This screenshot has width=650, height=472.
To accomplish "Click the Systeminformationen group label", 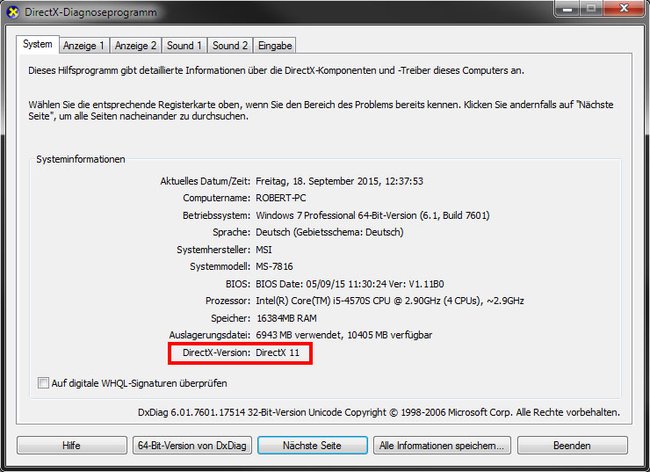I will click(80, 159).
